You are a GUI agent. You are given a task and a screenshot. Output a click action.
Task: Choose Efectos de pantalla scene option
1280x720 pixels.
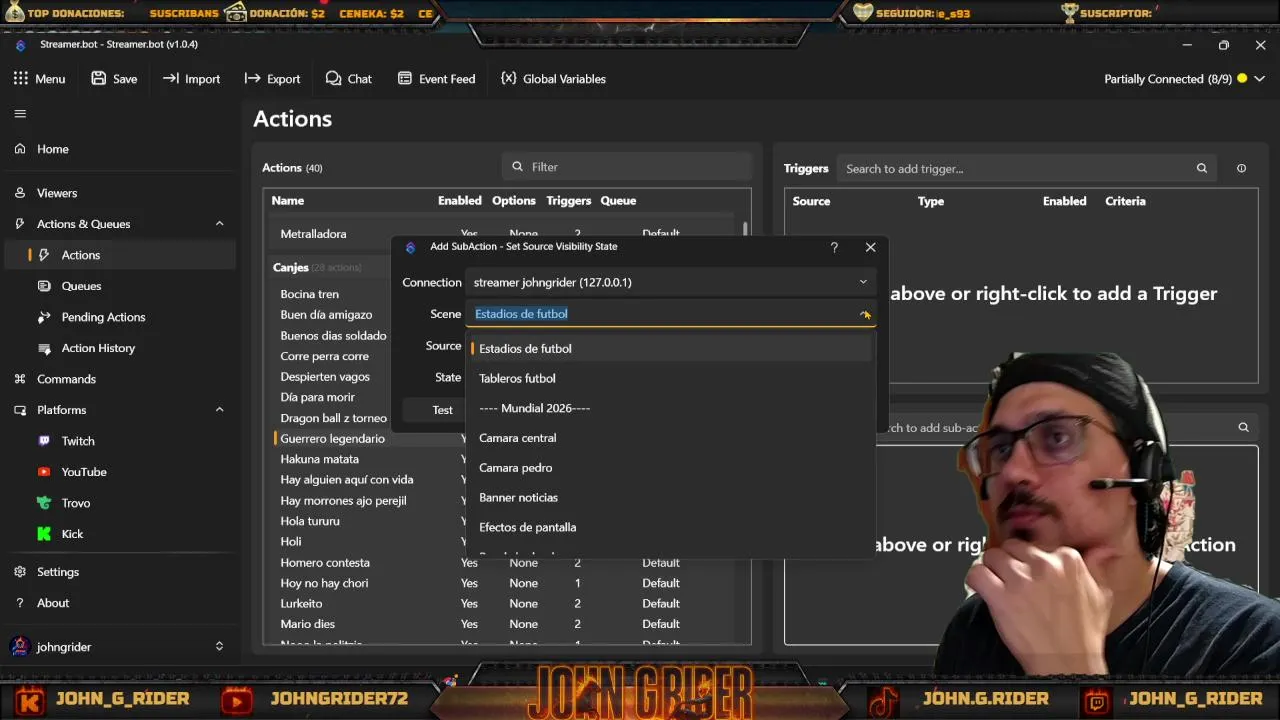coord(670,527)
